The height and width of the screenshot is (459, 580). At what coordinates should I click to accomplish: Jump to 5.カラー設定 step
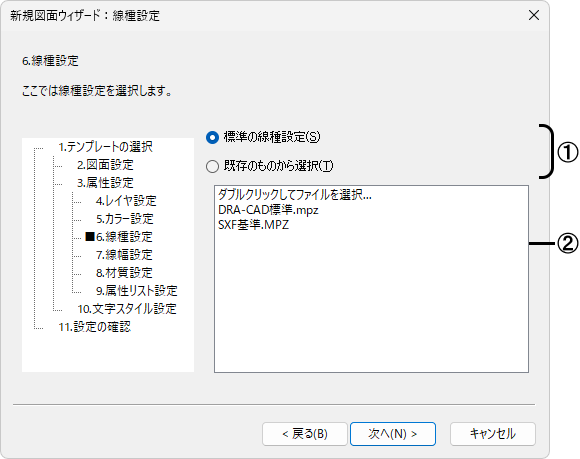pos(125,219)
